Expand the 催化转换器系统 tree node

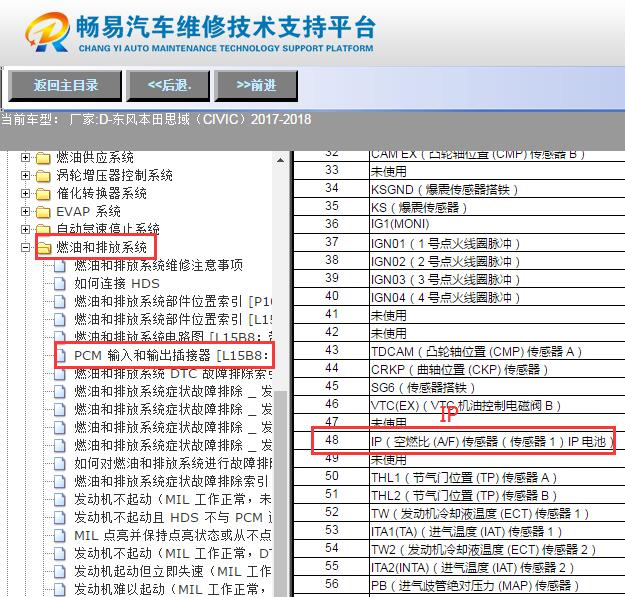25,193
